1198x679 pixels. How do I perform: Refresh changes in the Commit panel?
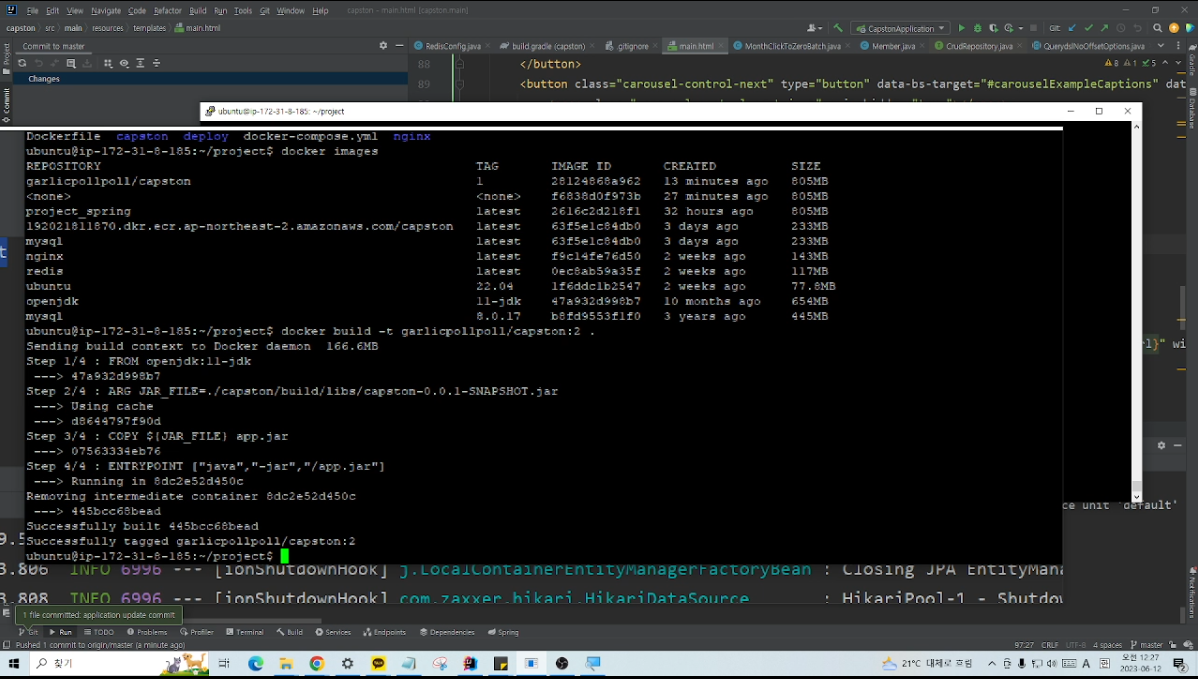click(x=22, y=63)
